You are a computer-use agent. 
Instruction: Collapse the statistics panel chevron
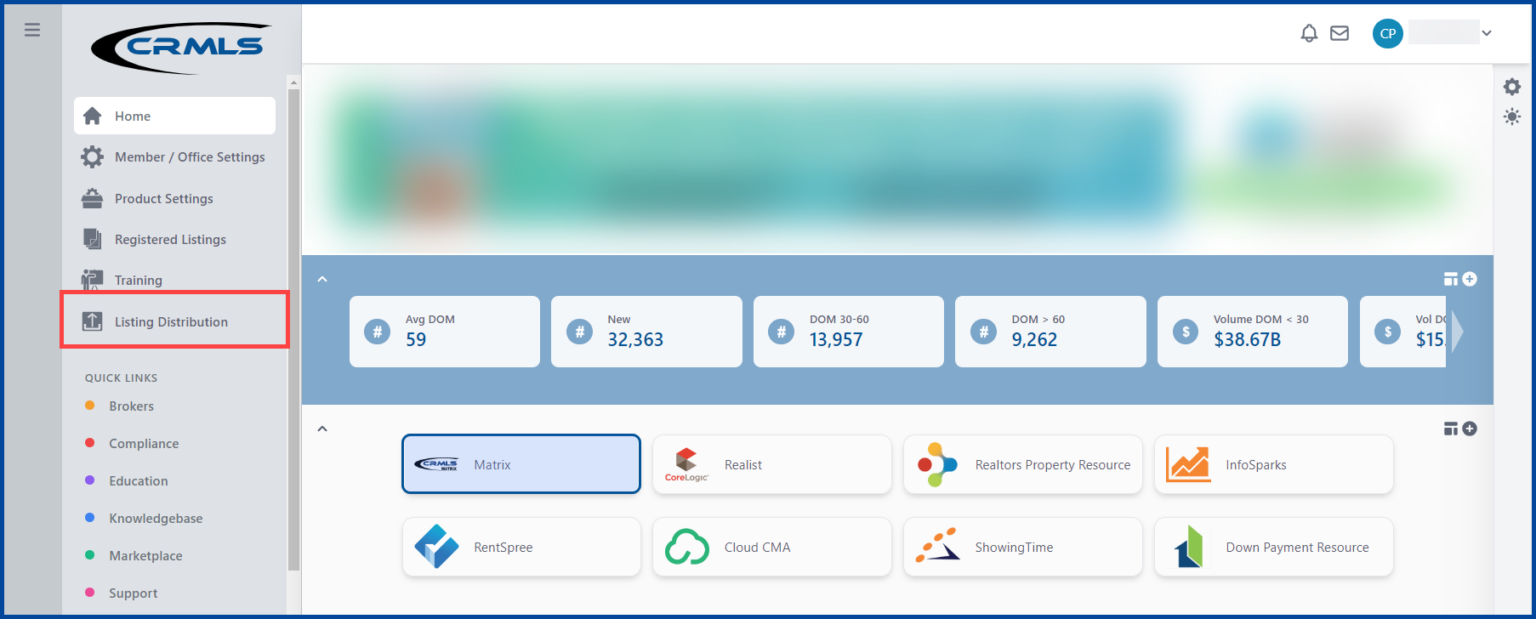pyautogui.click(x=322, y=279)
